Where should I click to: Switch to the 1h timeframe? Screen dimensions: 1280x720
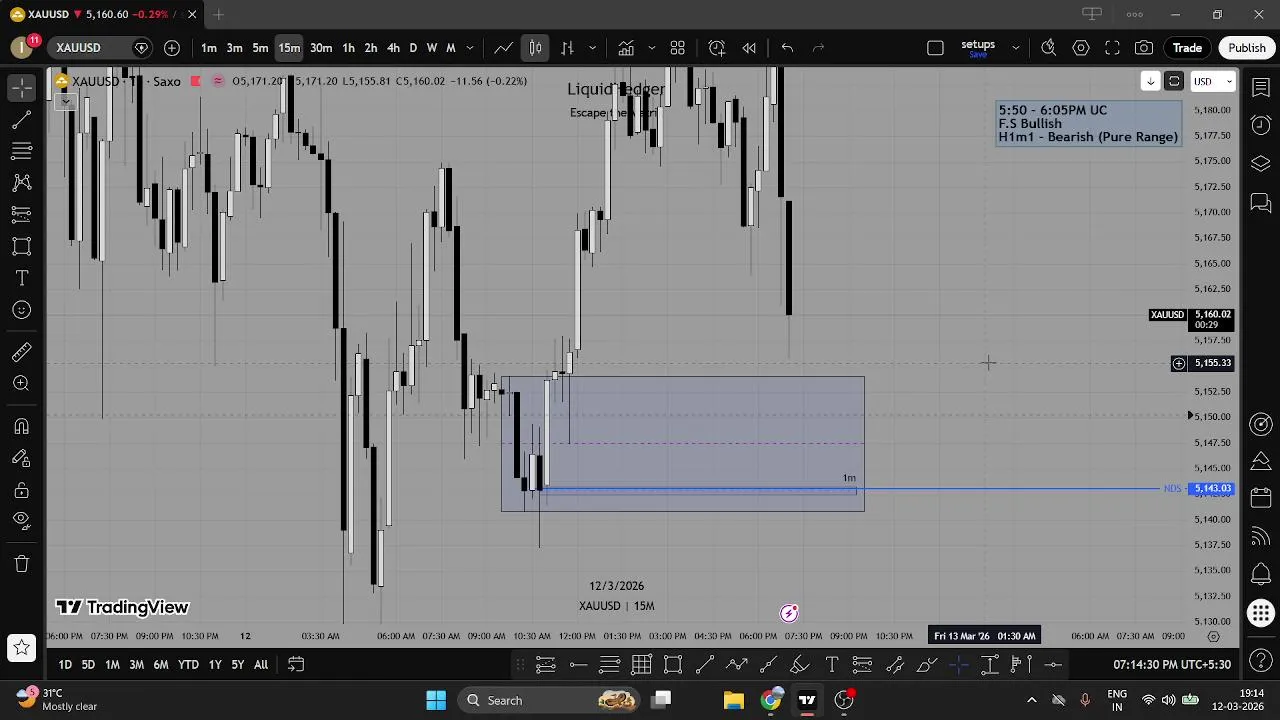(x=348, y=48)
